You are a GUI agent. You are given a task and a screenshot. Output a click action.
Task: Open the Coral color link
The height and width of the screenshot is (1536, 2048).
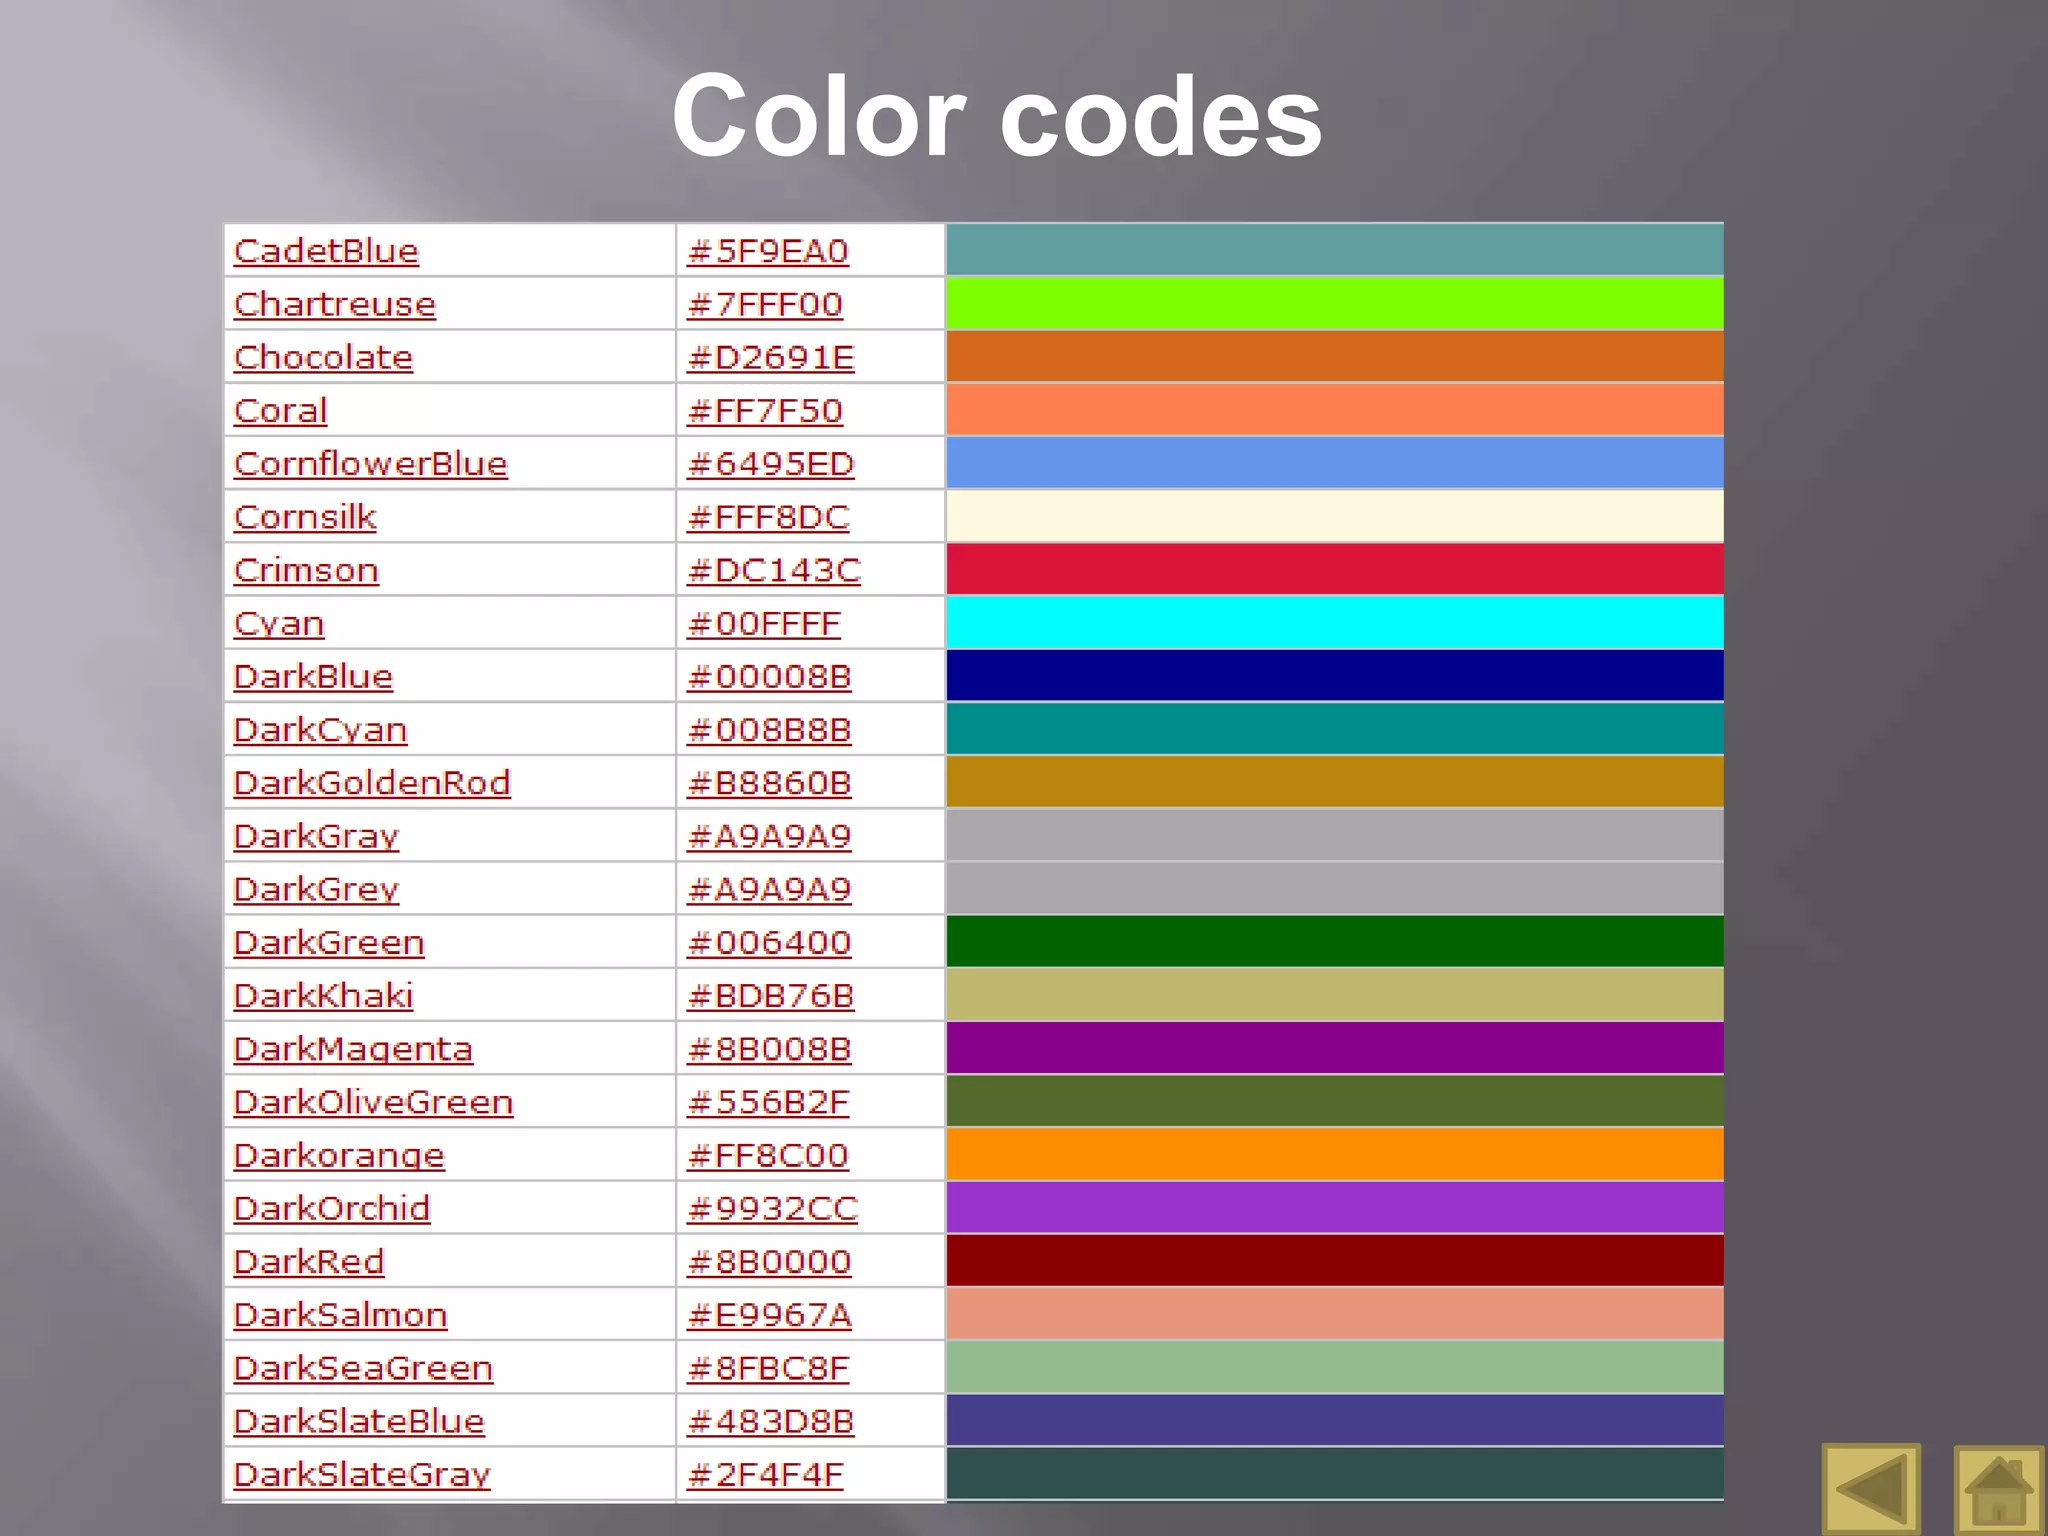(280, 410)
